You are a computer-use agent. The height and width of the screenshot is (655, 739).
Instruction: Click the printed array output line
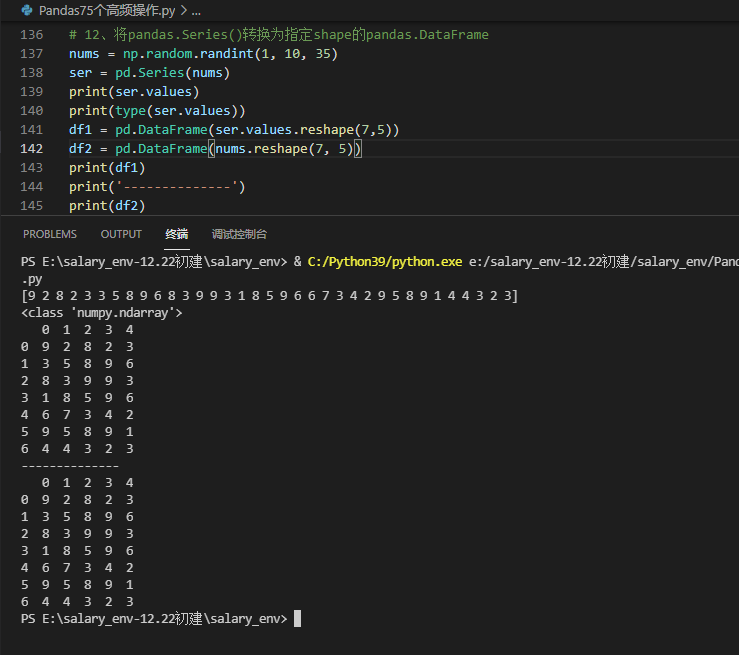(270, 296)
